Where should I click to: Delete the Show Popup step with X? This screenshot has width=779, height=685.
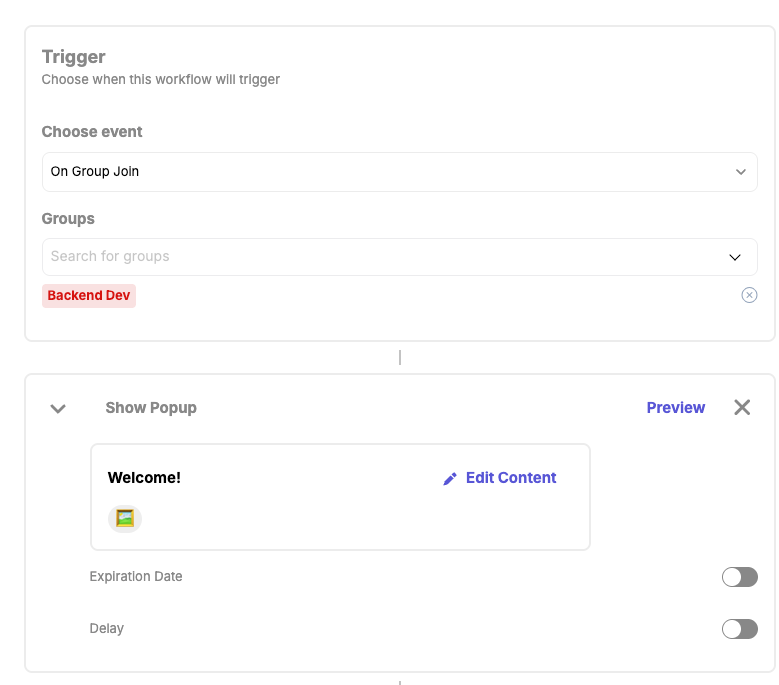point(742,407)
